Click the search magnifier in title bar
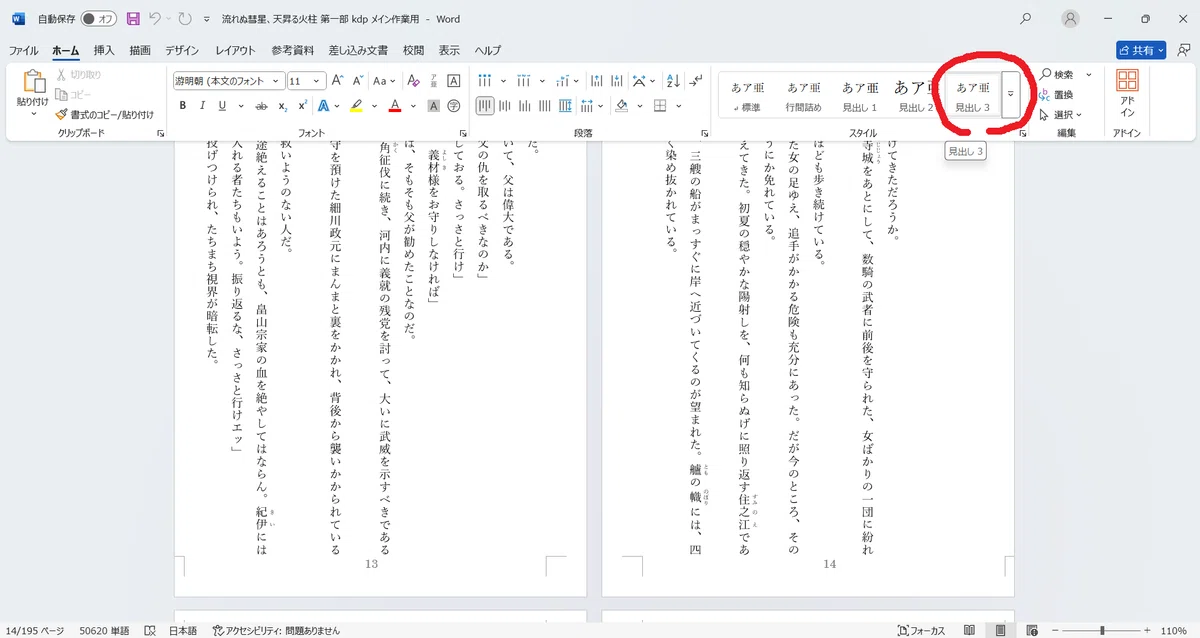1200x638 pixels. tap(1025, 19)
